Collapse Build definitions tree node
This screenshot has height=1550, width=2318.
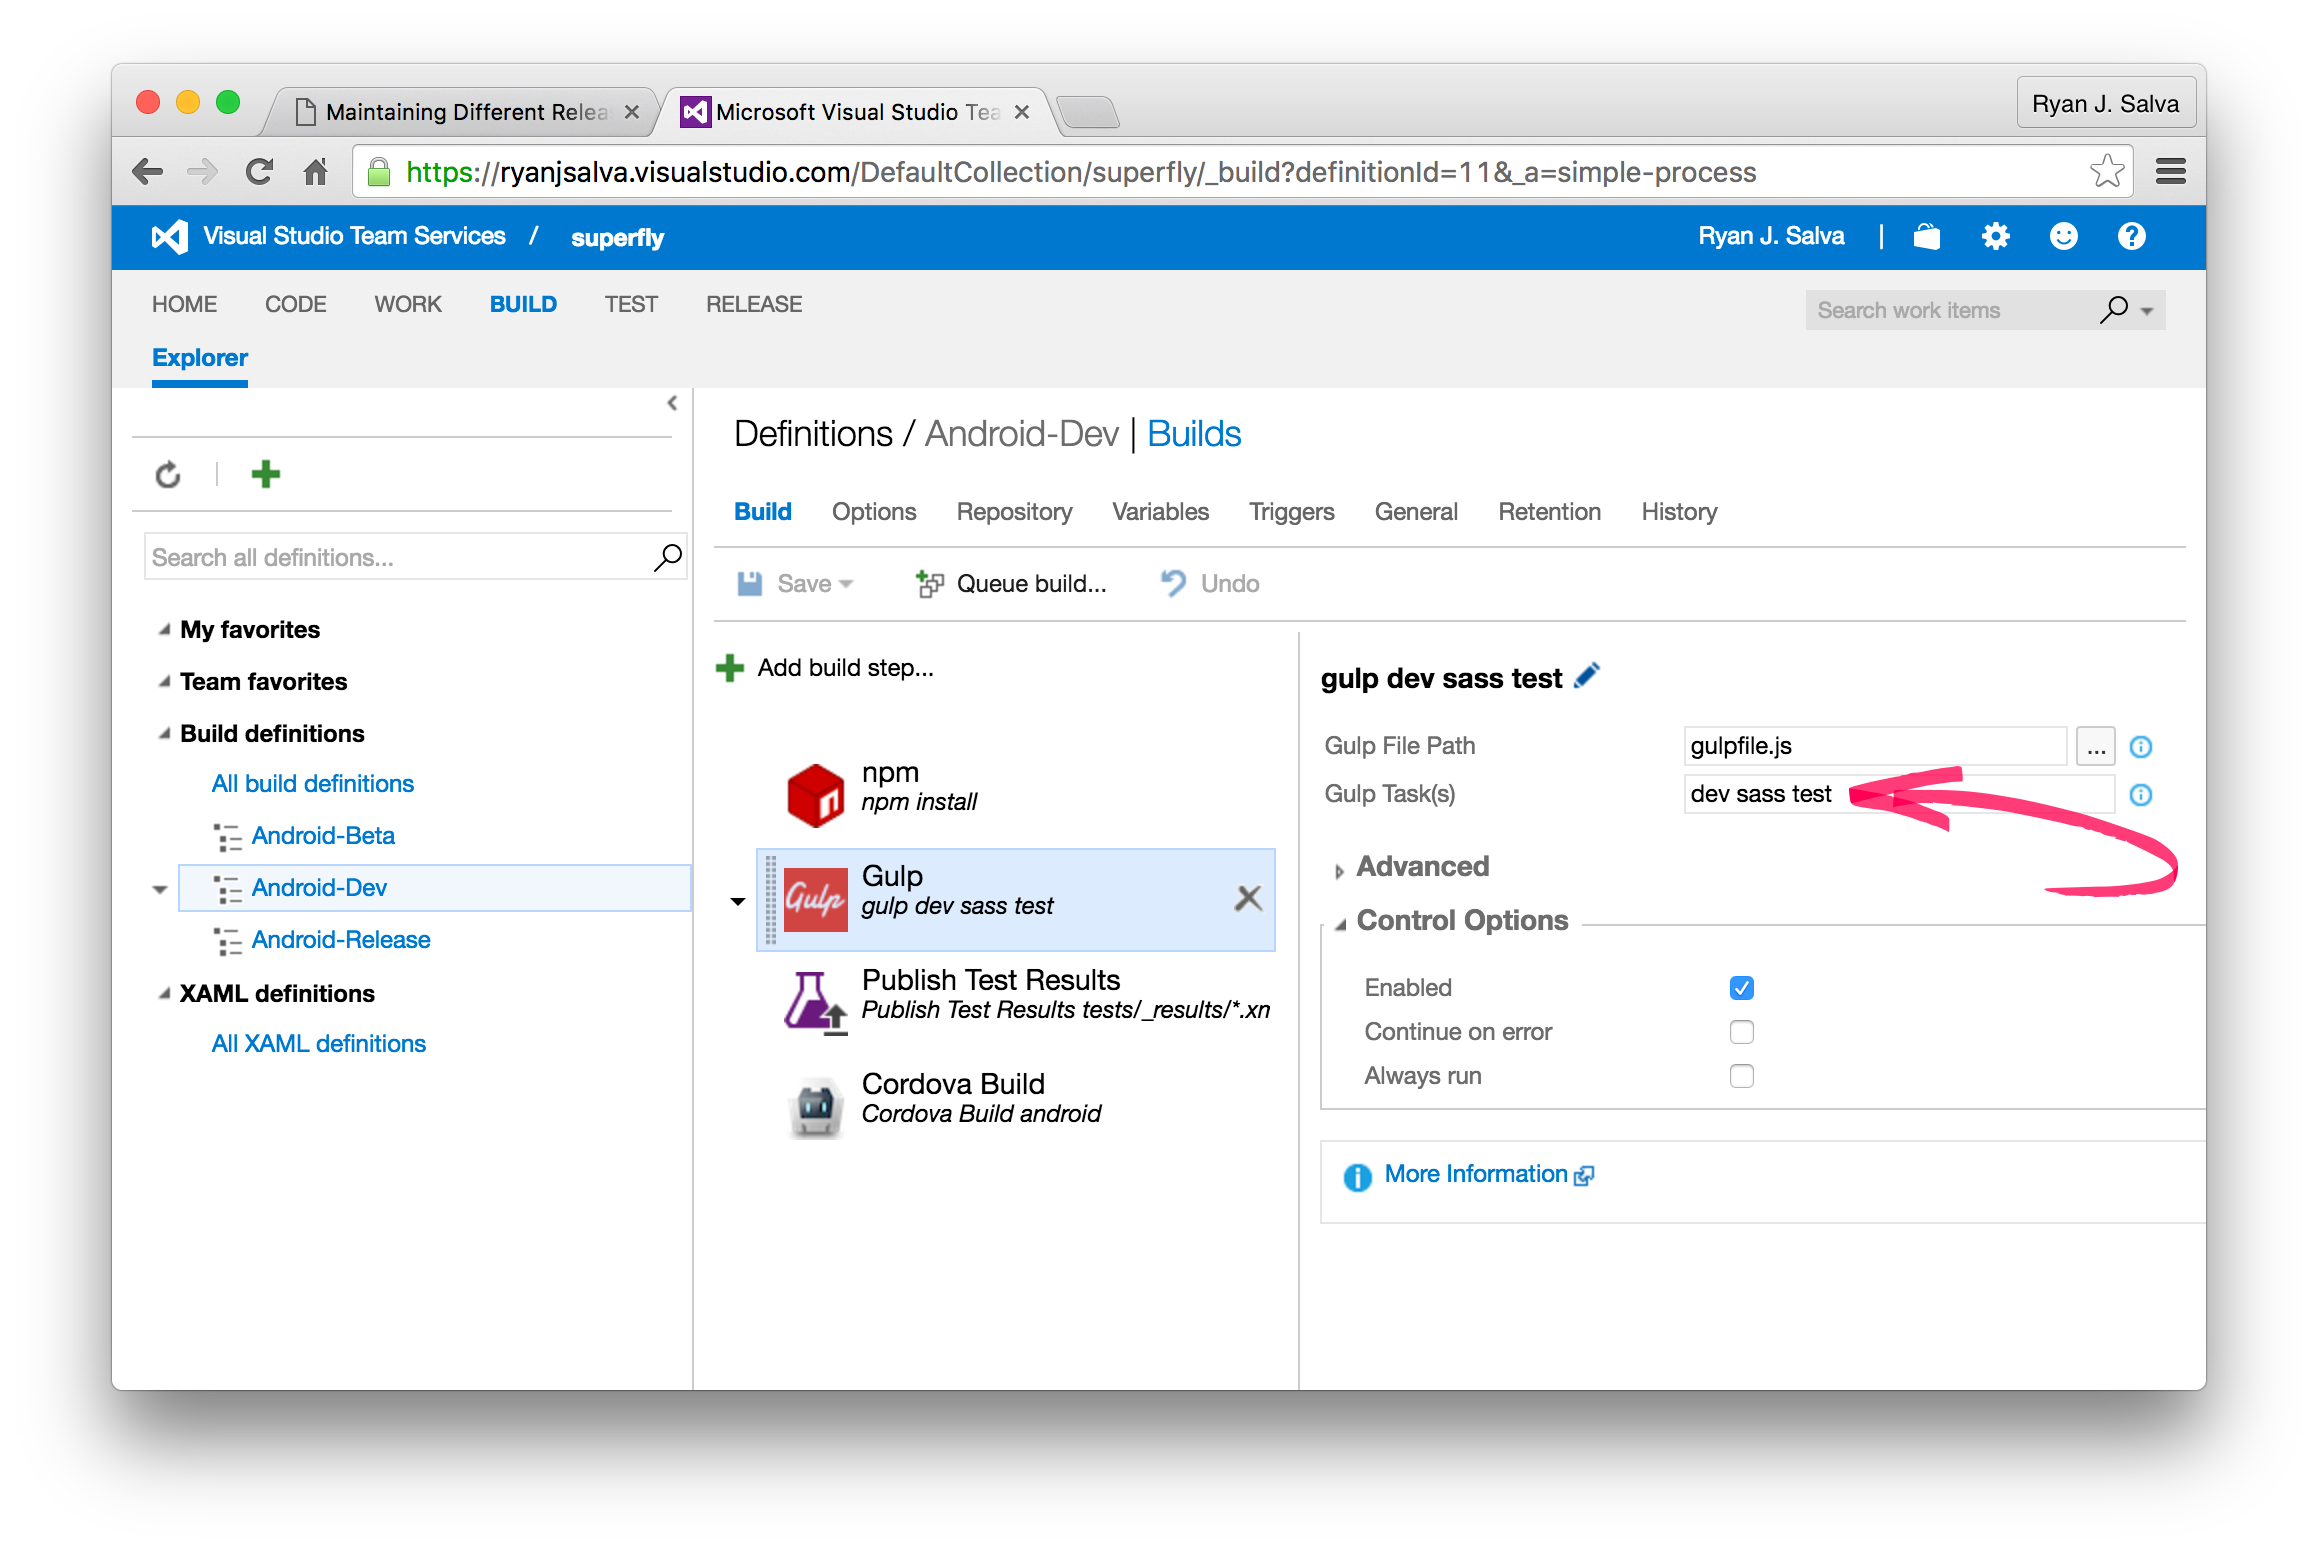point(164,734)
